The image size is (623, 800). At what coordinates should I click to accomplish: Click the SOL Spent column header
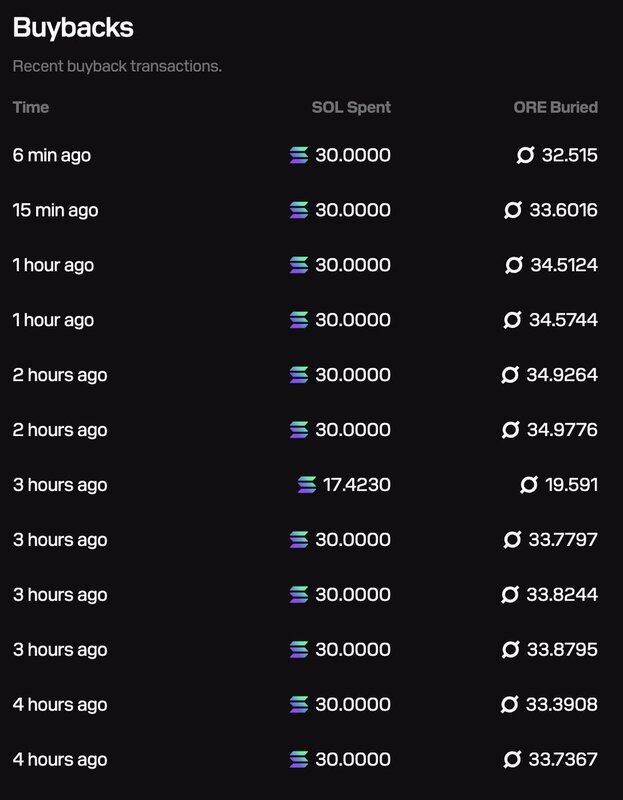(x=351, y=107)
